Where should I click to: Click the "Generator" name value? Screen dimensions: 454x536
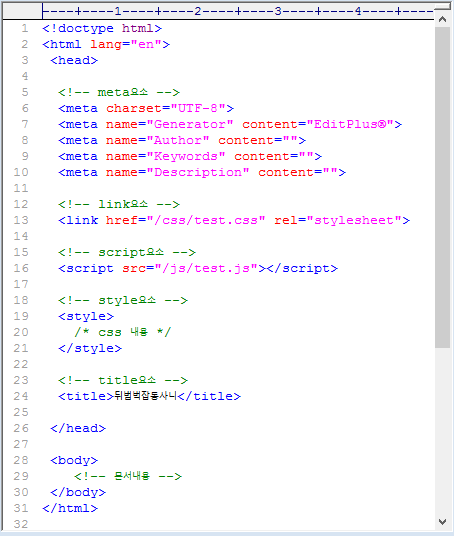(190, 124)
